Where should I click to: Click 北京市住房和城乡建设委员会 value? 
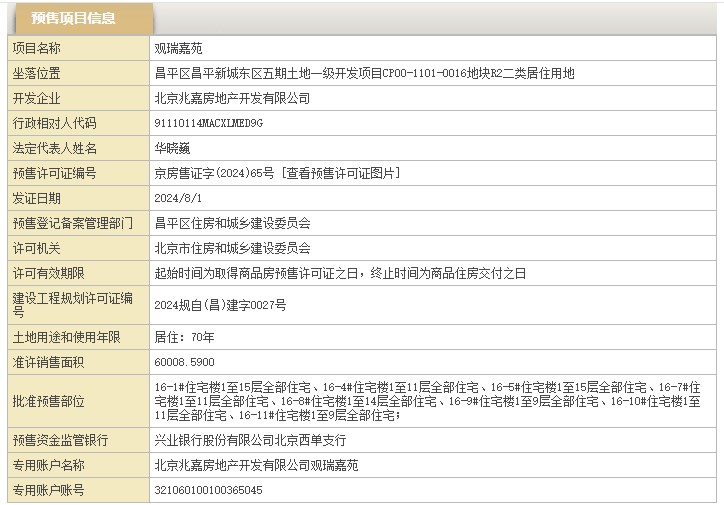pyautogui.click(x=232, y=248)
